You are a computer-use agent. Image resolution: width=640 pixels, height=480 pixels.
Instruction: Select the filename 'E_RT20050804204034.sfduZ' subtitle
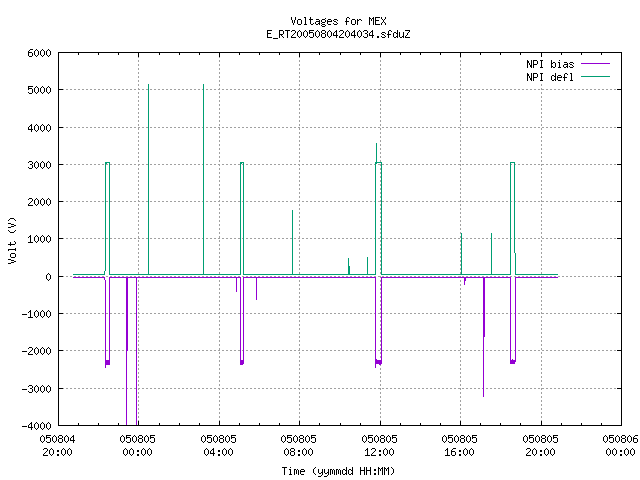point(338,34)
